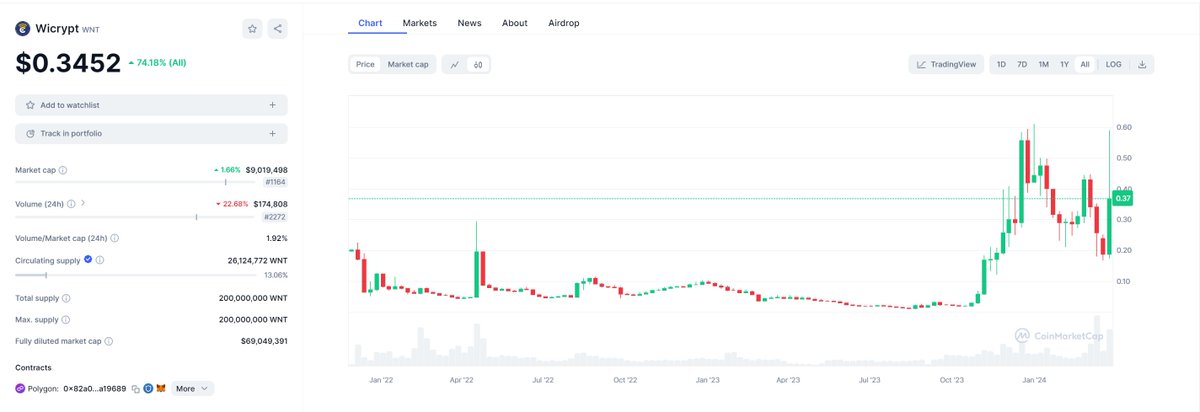This screenshot has width=1200, height=412.
Task: Click the verified badge by Circulating supply
Action: click(x=89, y=260)
